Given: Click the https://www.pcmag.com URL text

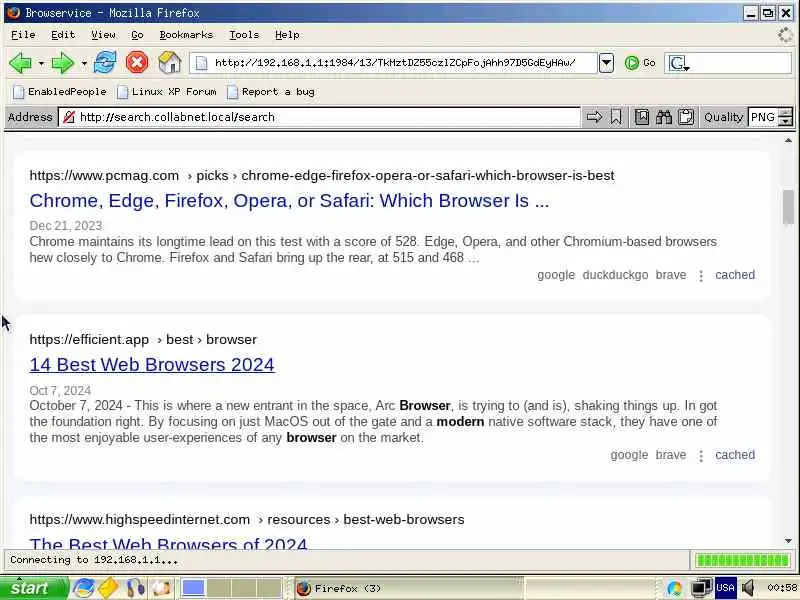Looking at the screenshot, I should click(x=104, y=176).
